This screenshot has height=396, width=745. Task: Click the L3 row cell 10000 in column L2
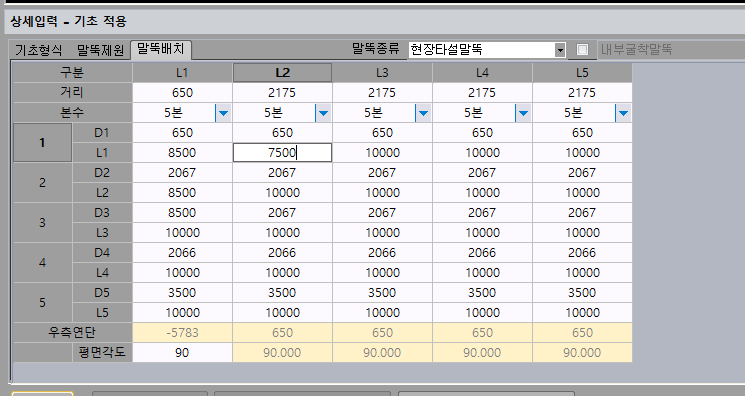tap(282, 232)
